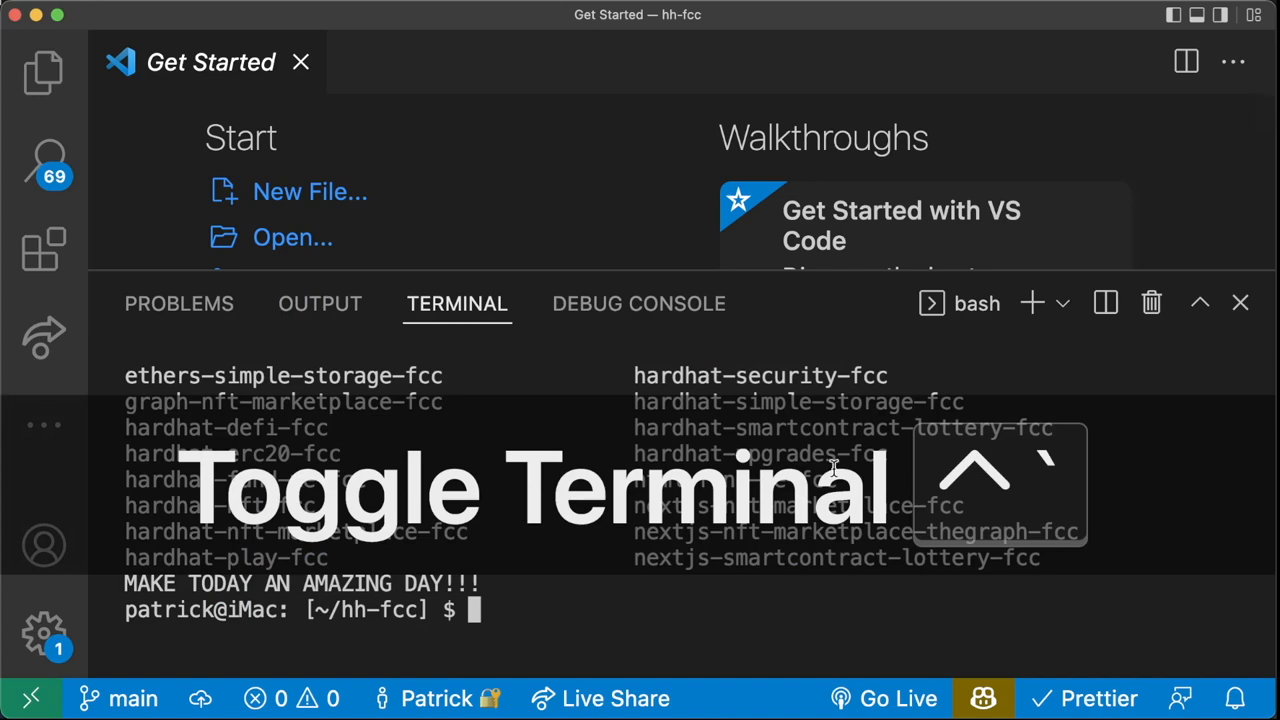Switch to the DEBUG CONSOLE tab
The image size is (1280, 720).
(x=638, y=303)
